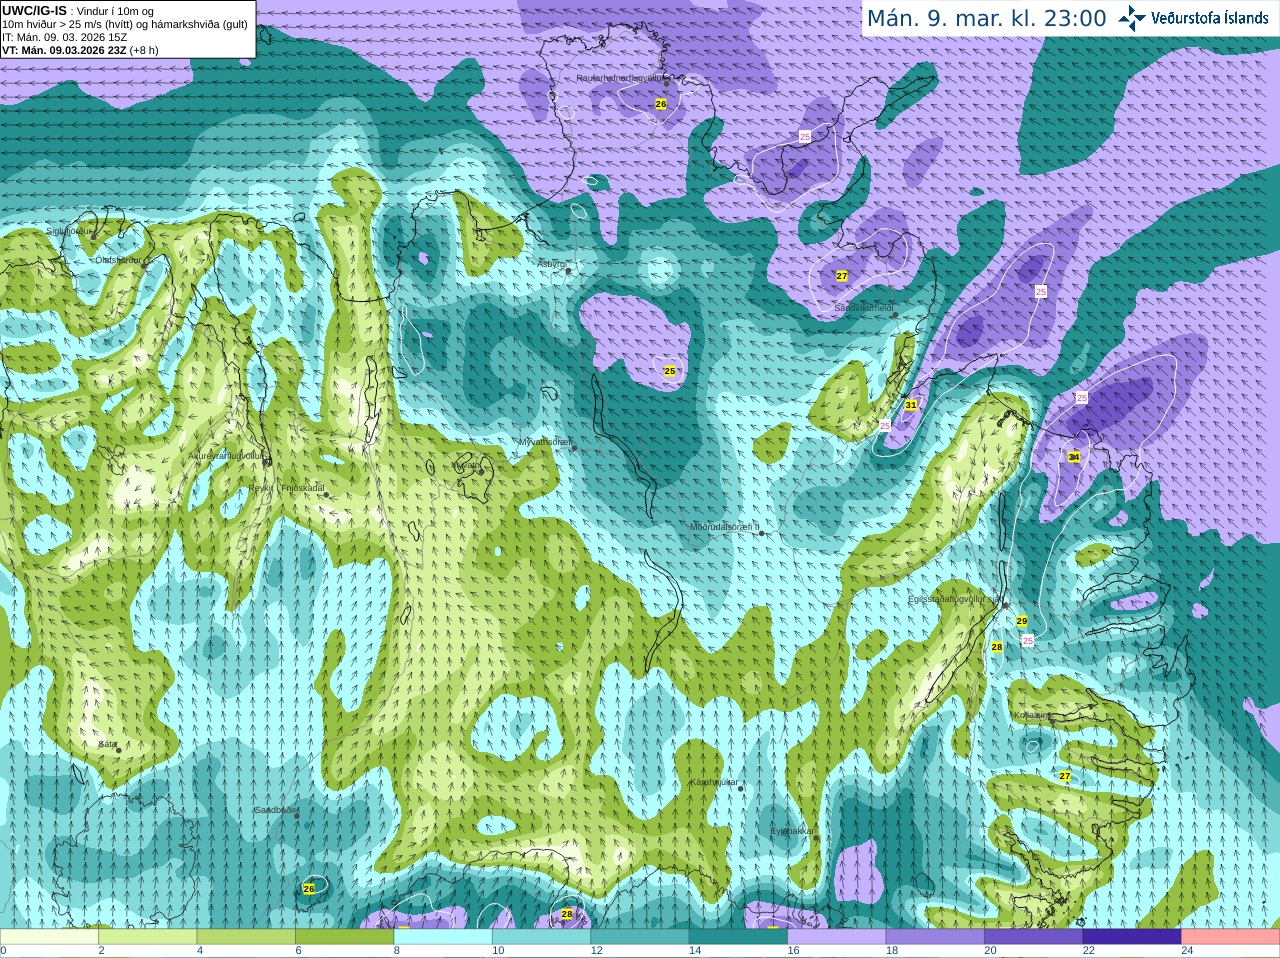Click the Reykir í Fnjóskadal station label
Screen dimensions: 1280x958
pyautogui.click(x=287, y=488)
